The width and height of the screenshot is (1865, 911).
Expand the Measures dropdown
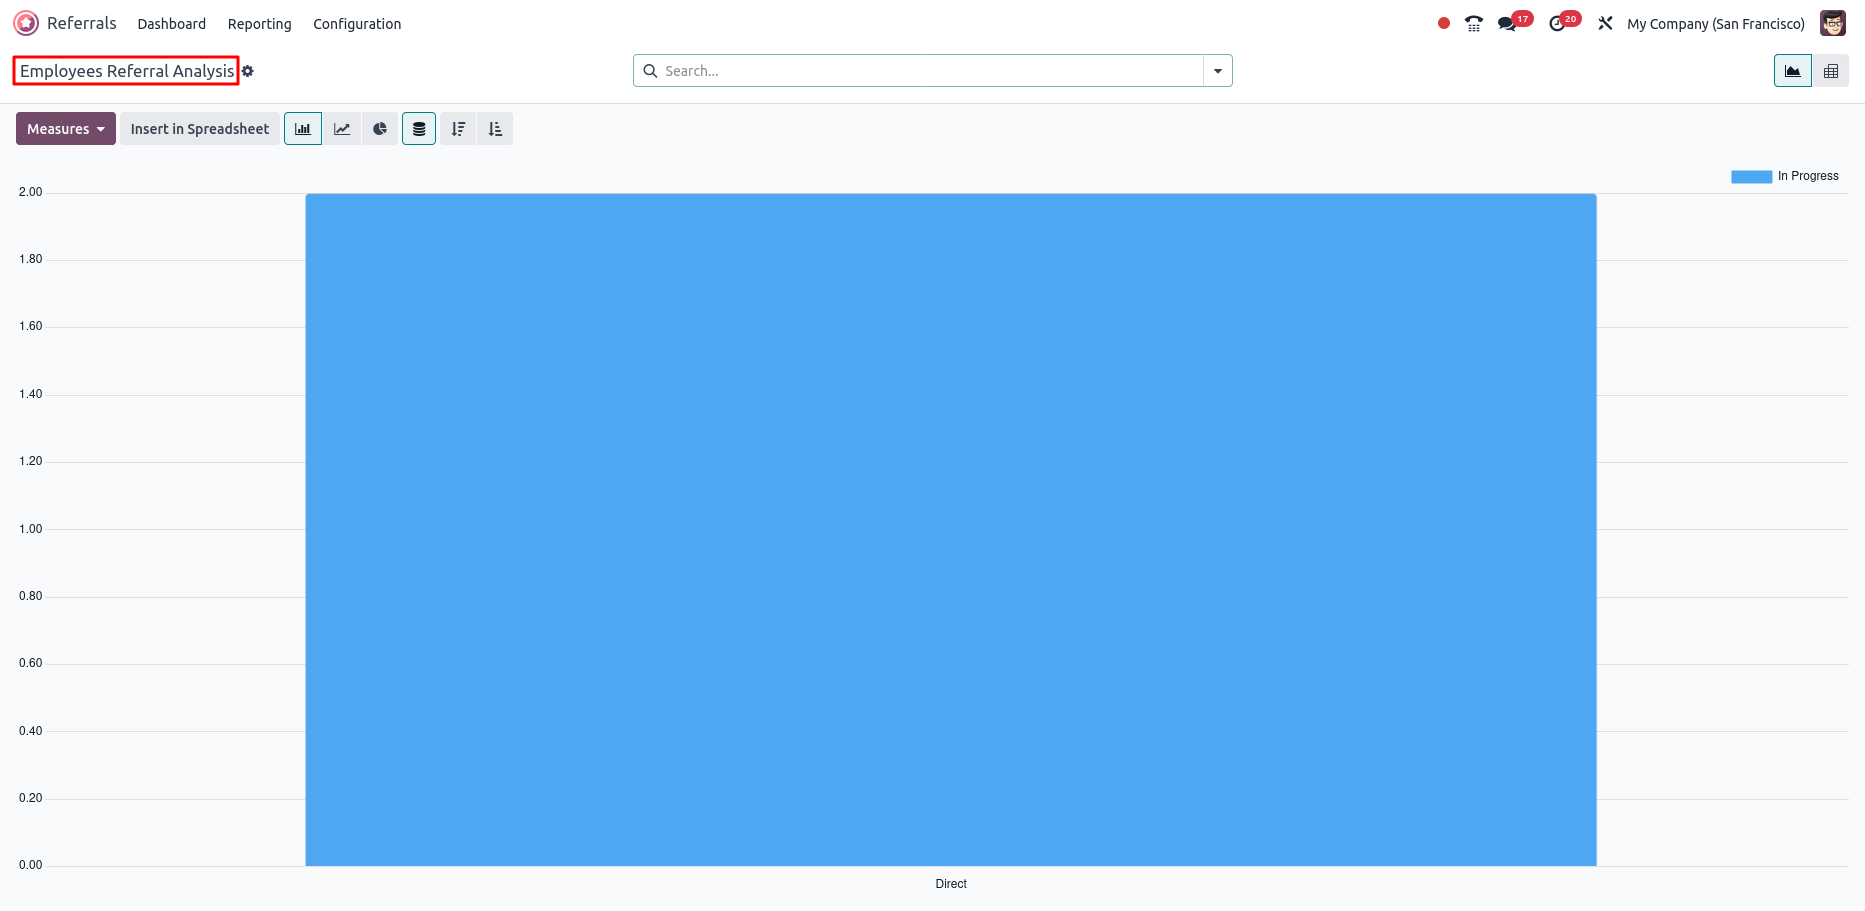click(66, 129)
